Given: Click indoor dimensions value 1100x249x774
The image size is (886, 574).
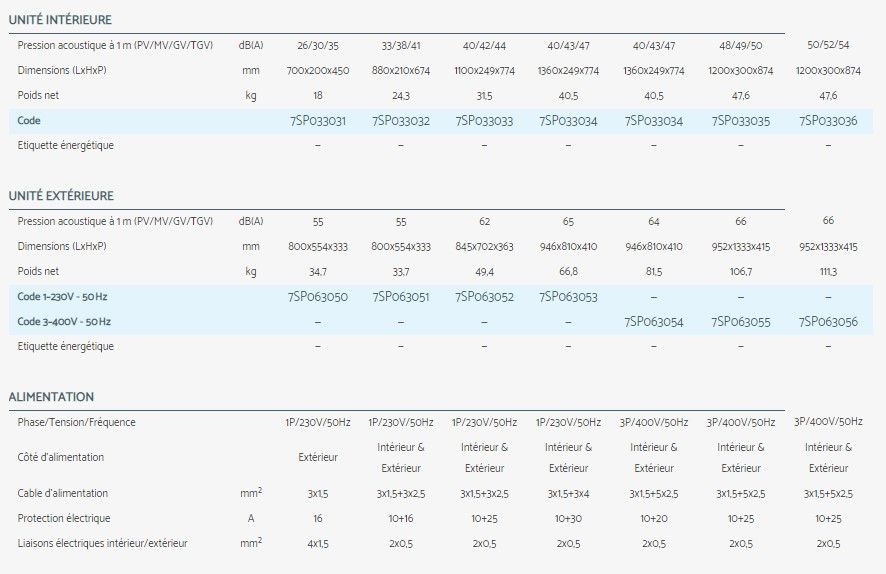Looking at the screenshot, I should (x=484, y=71).
